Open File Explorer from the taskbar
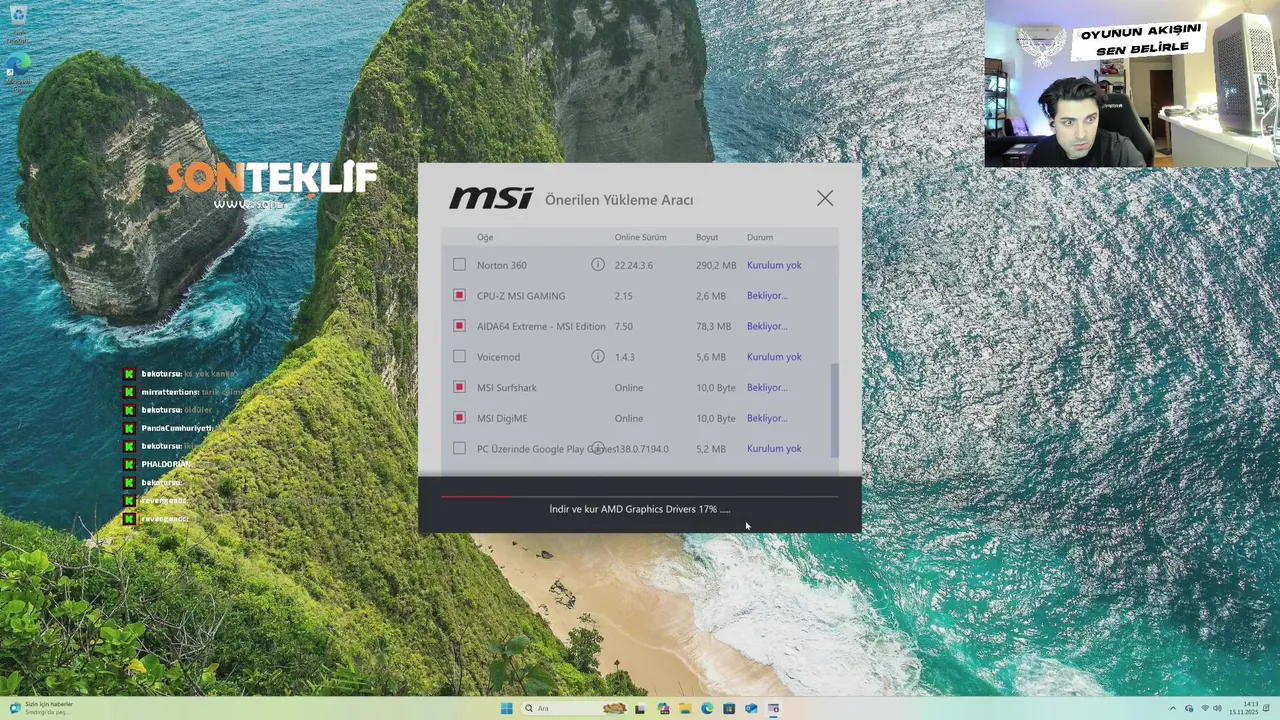The image size is (1280, 720). tap(685, 708)
